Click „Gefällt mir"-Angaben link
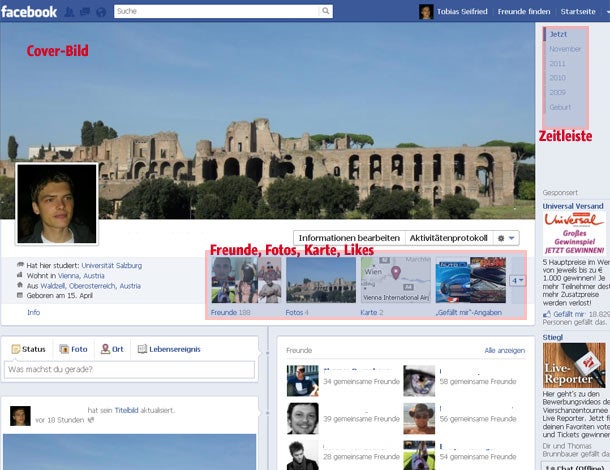610x470 pixels. click(x=468, y=312)
